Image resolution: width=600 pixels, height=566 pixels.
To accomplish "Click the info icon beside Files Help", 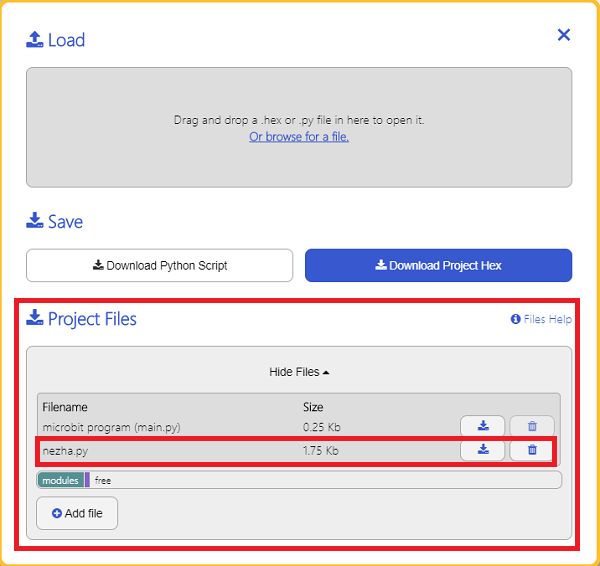I will 515,319.
